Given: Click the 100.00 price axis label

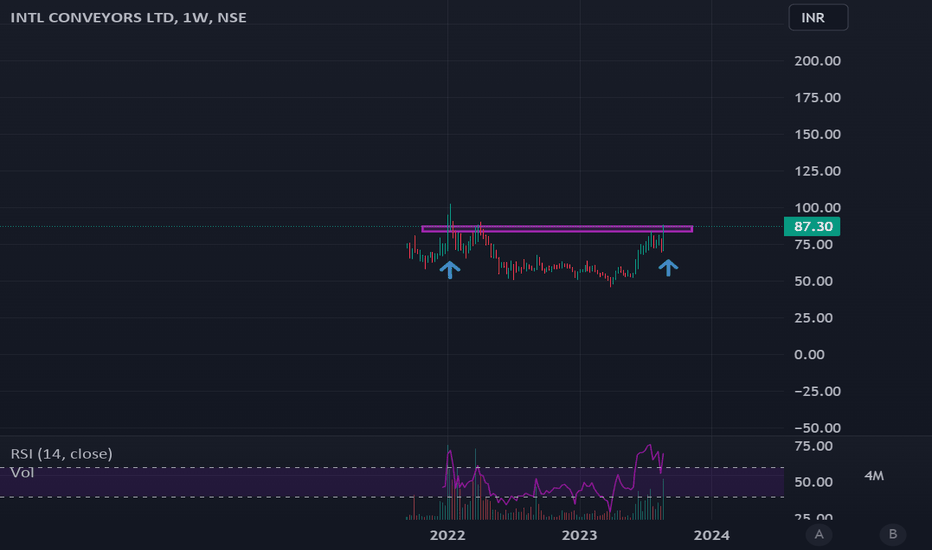Looking at the screenshot, I should pyautogui.click(x=817, y=208).
